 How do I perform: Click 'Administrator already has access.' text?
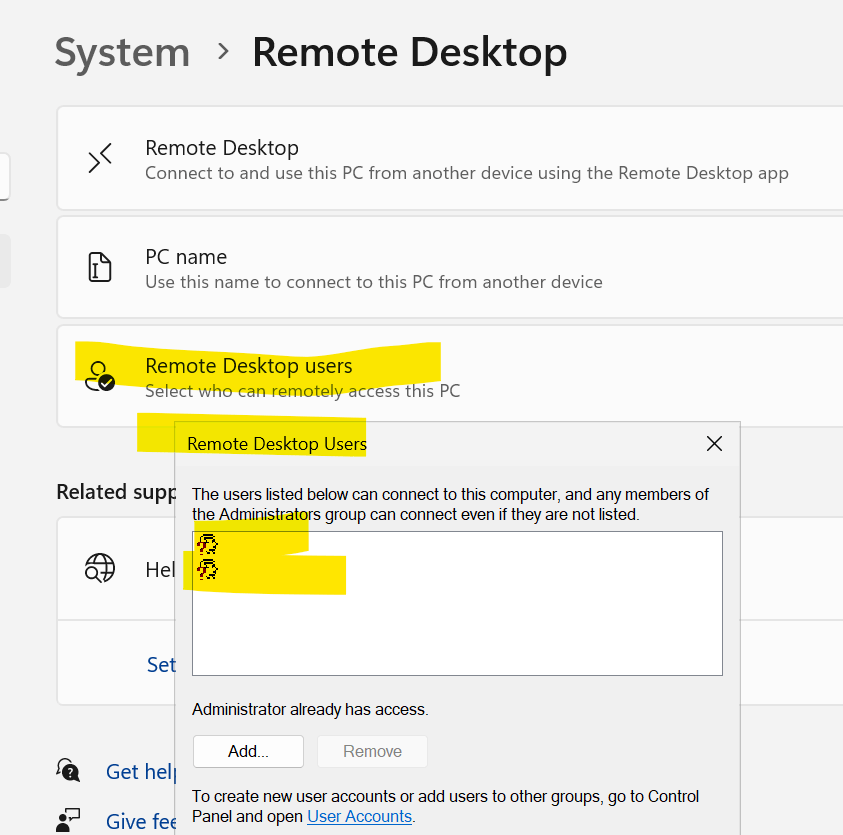tap(310, 710)
